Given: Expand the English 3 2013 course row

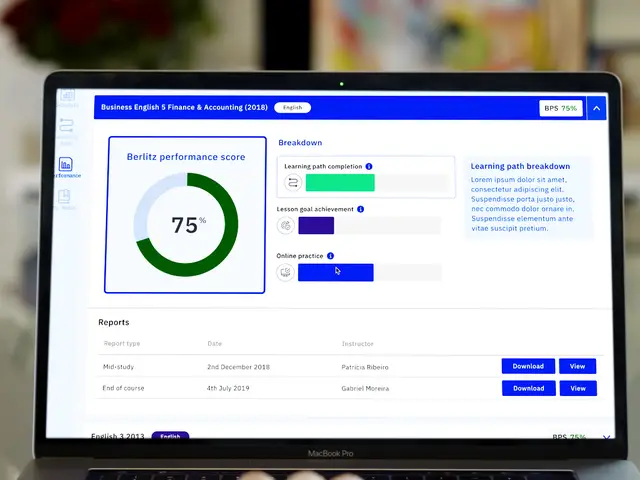Looking at the screenshot, I should [x=606, y=437].
